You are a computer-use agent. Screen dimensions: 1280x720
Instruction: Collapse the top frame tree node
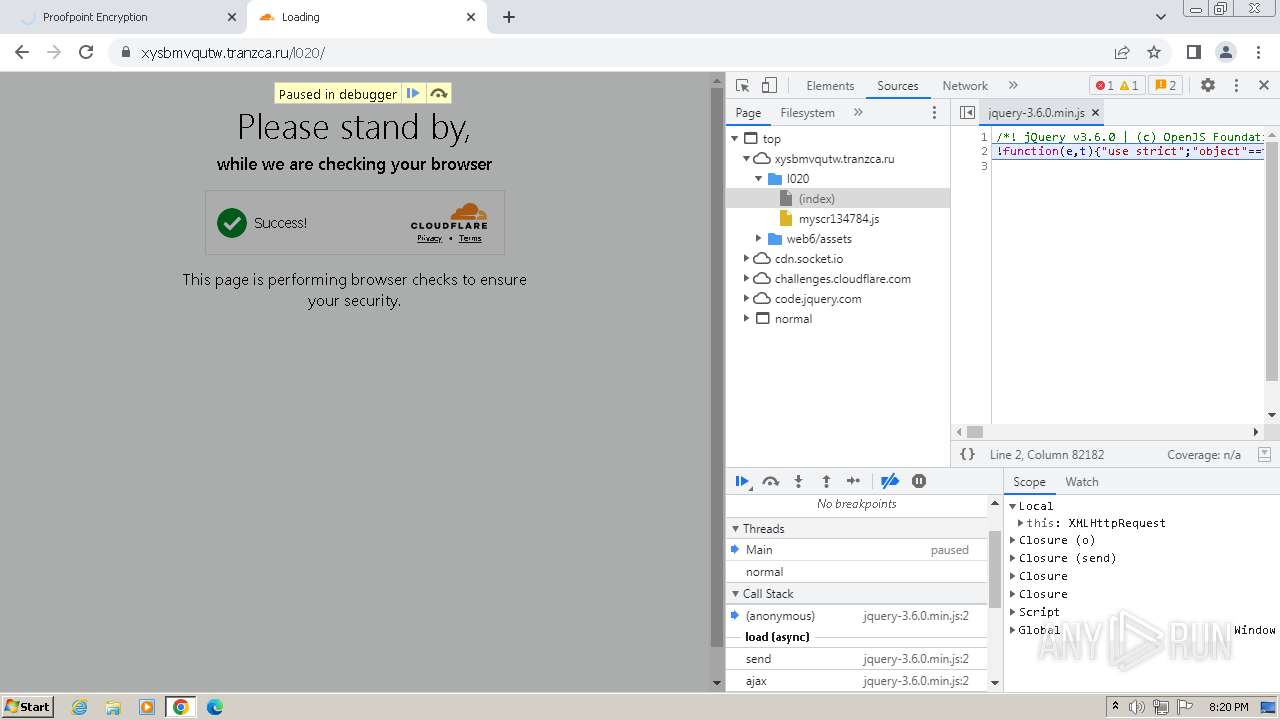pos(735,139)
